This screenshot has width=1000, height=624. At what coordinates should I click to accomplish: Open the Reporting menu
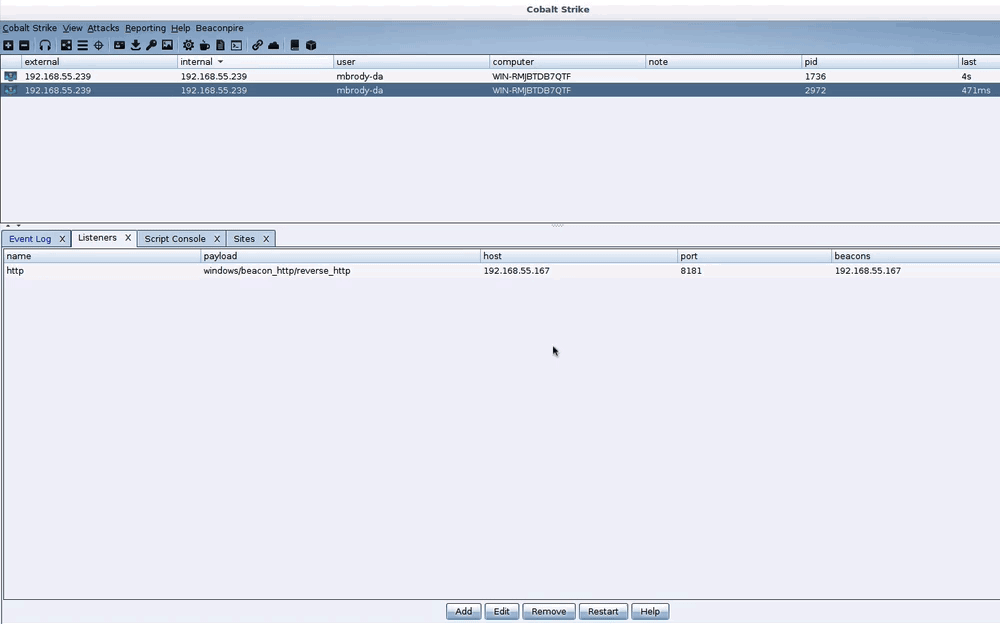tap(145, 28)
